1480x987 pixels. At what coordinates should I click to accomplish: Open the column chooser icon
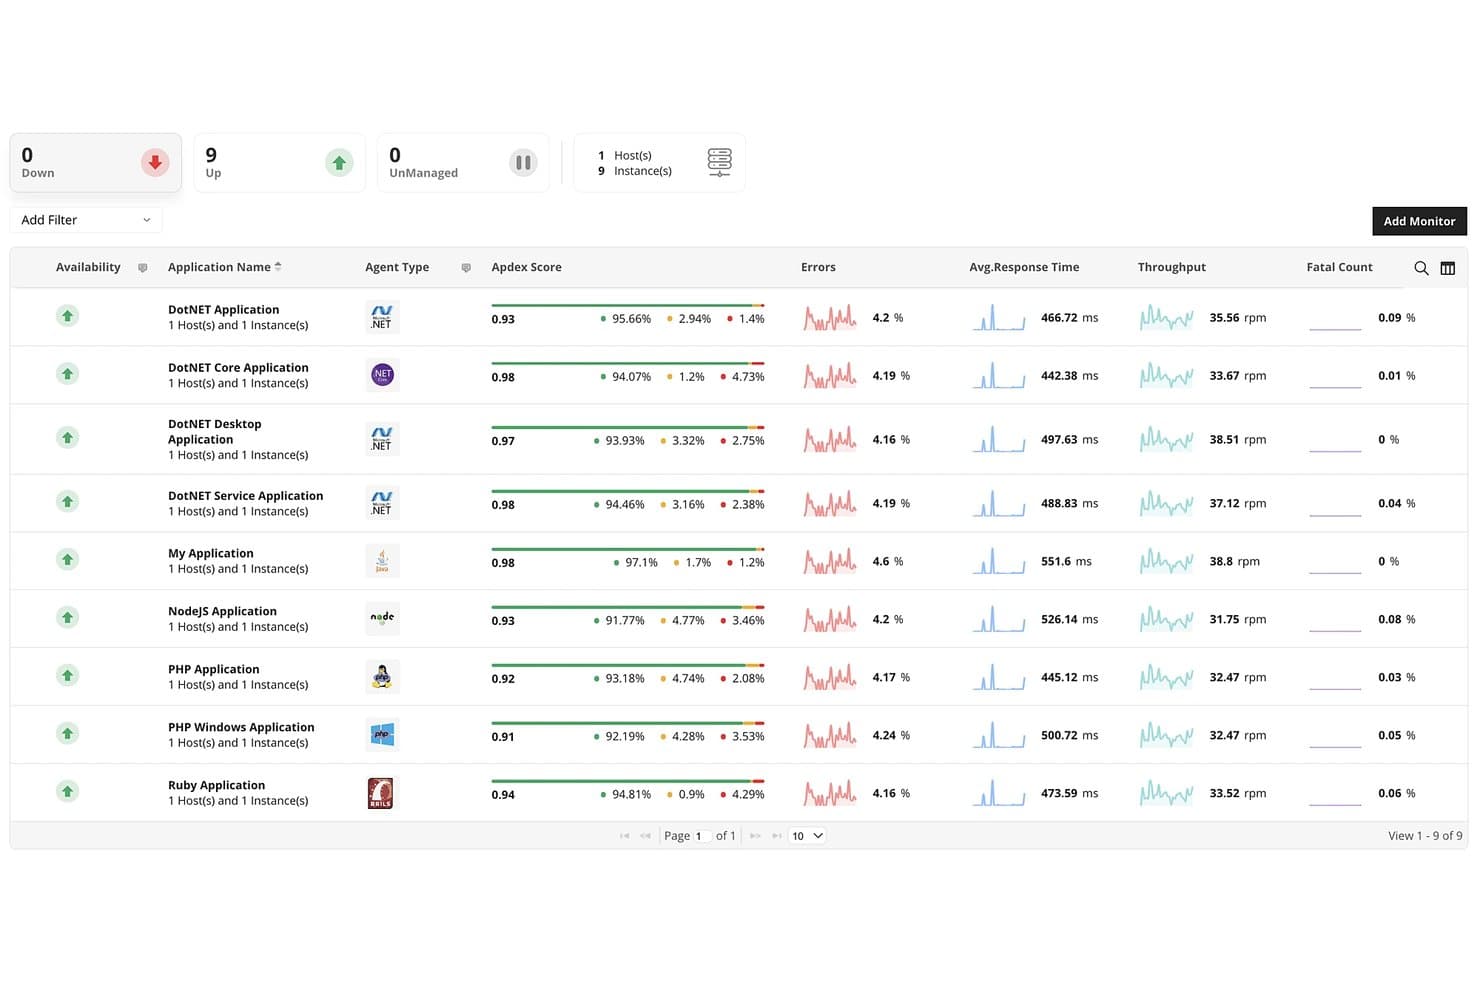[1448, 268]
